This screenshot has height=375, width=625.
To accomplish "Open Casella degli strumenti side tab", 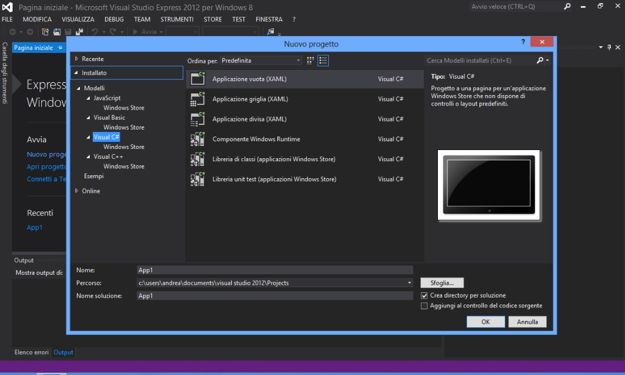I will point(5,73).
